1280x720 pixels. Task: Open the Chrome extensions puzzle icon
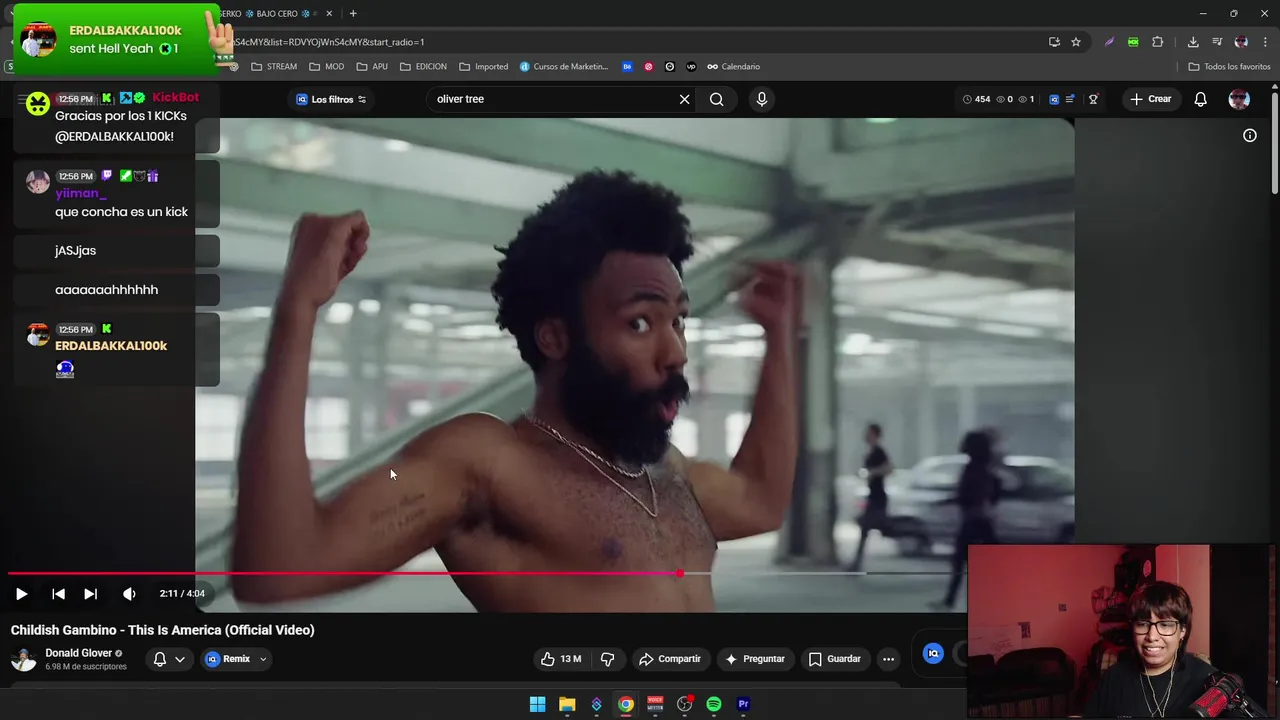tap(1158, 42)
